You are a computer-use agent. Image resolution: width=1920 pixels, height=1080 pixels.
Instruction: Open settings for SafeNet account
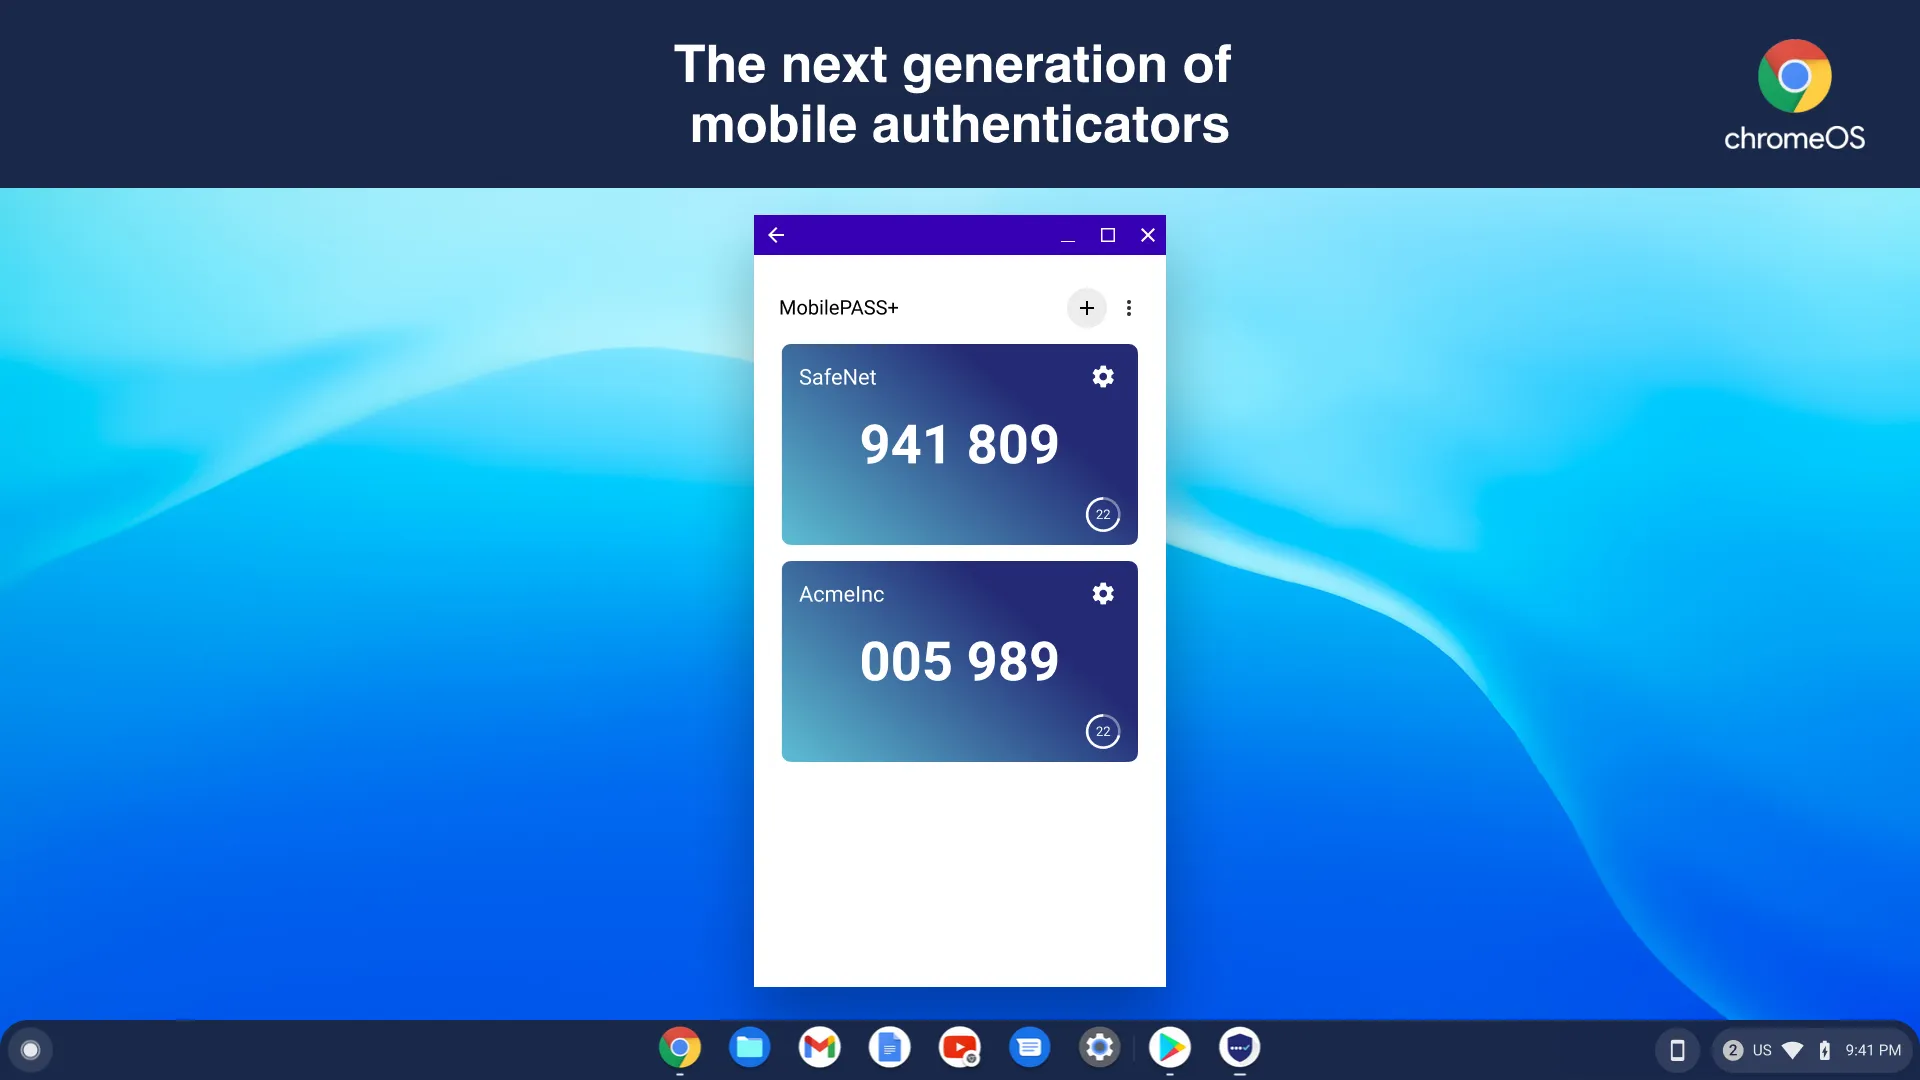[x=1101, y=376]
